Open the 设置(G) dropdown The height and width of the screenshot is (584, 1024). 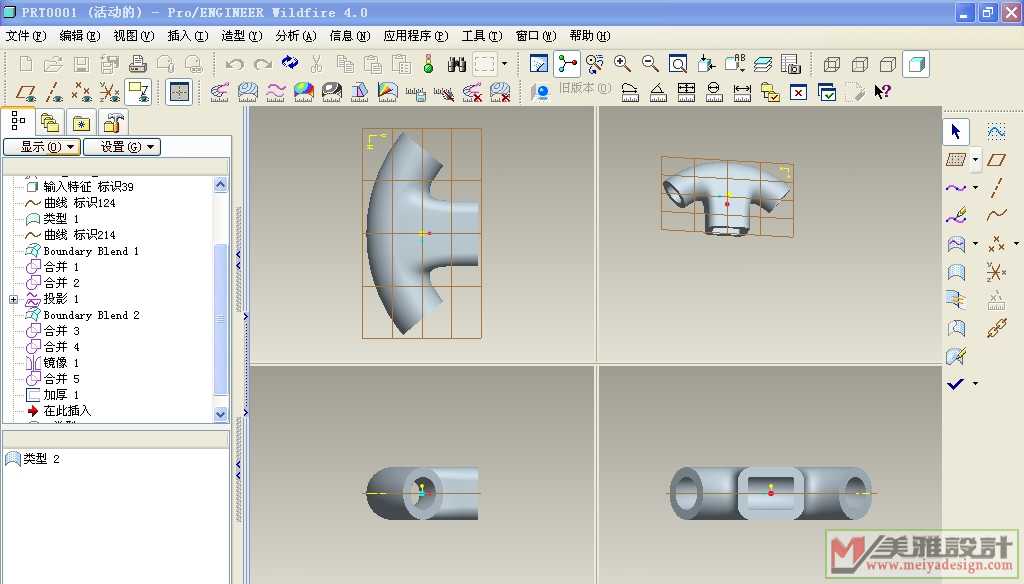pos(122,147)
